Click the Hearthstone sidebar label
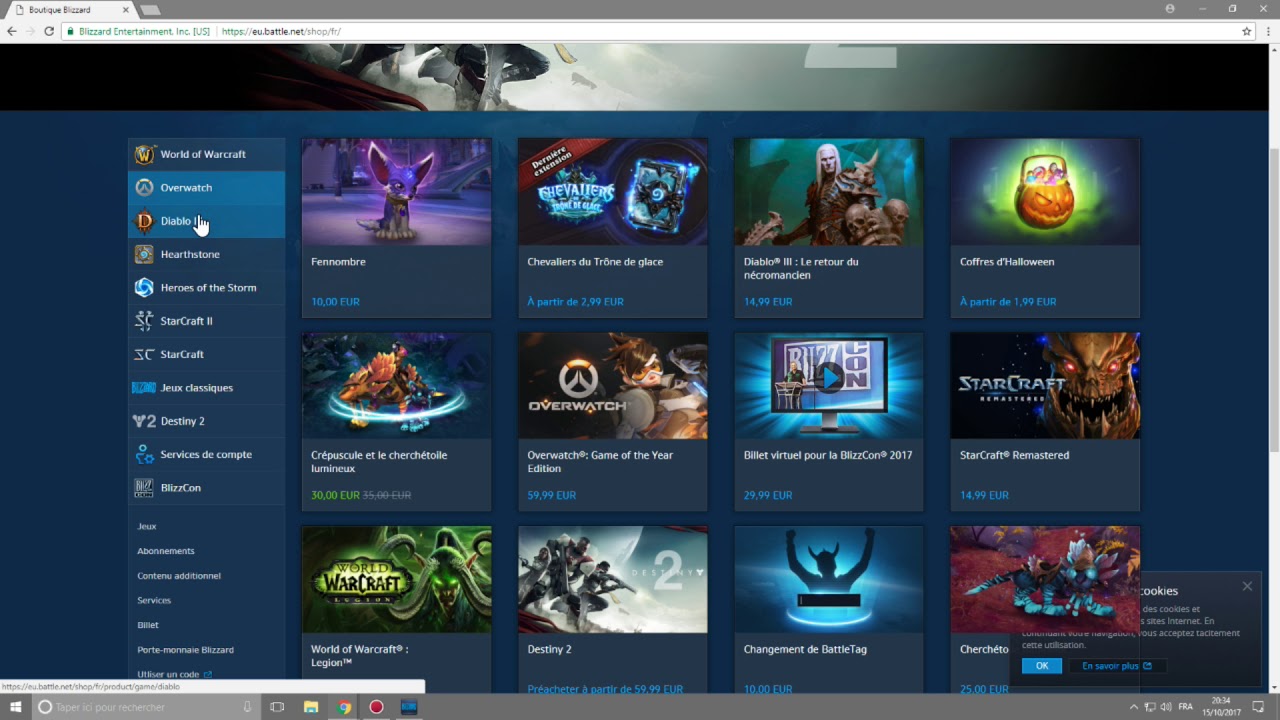Screen dimensions: 1280x720 [190, 254]
